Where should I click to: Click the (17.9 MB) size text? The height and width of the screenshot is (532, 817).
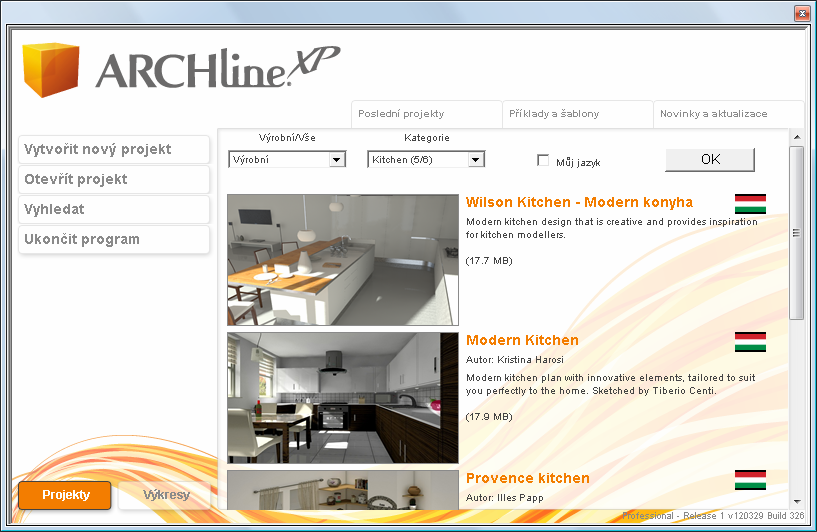click(489, 417)
